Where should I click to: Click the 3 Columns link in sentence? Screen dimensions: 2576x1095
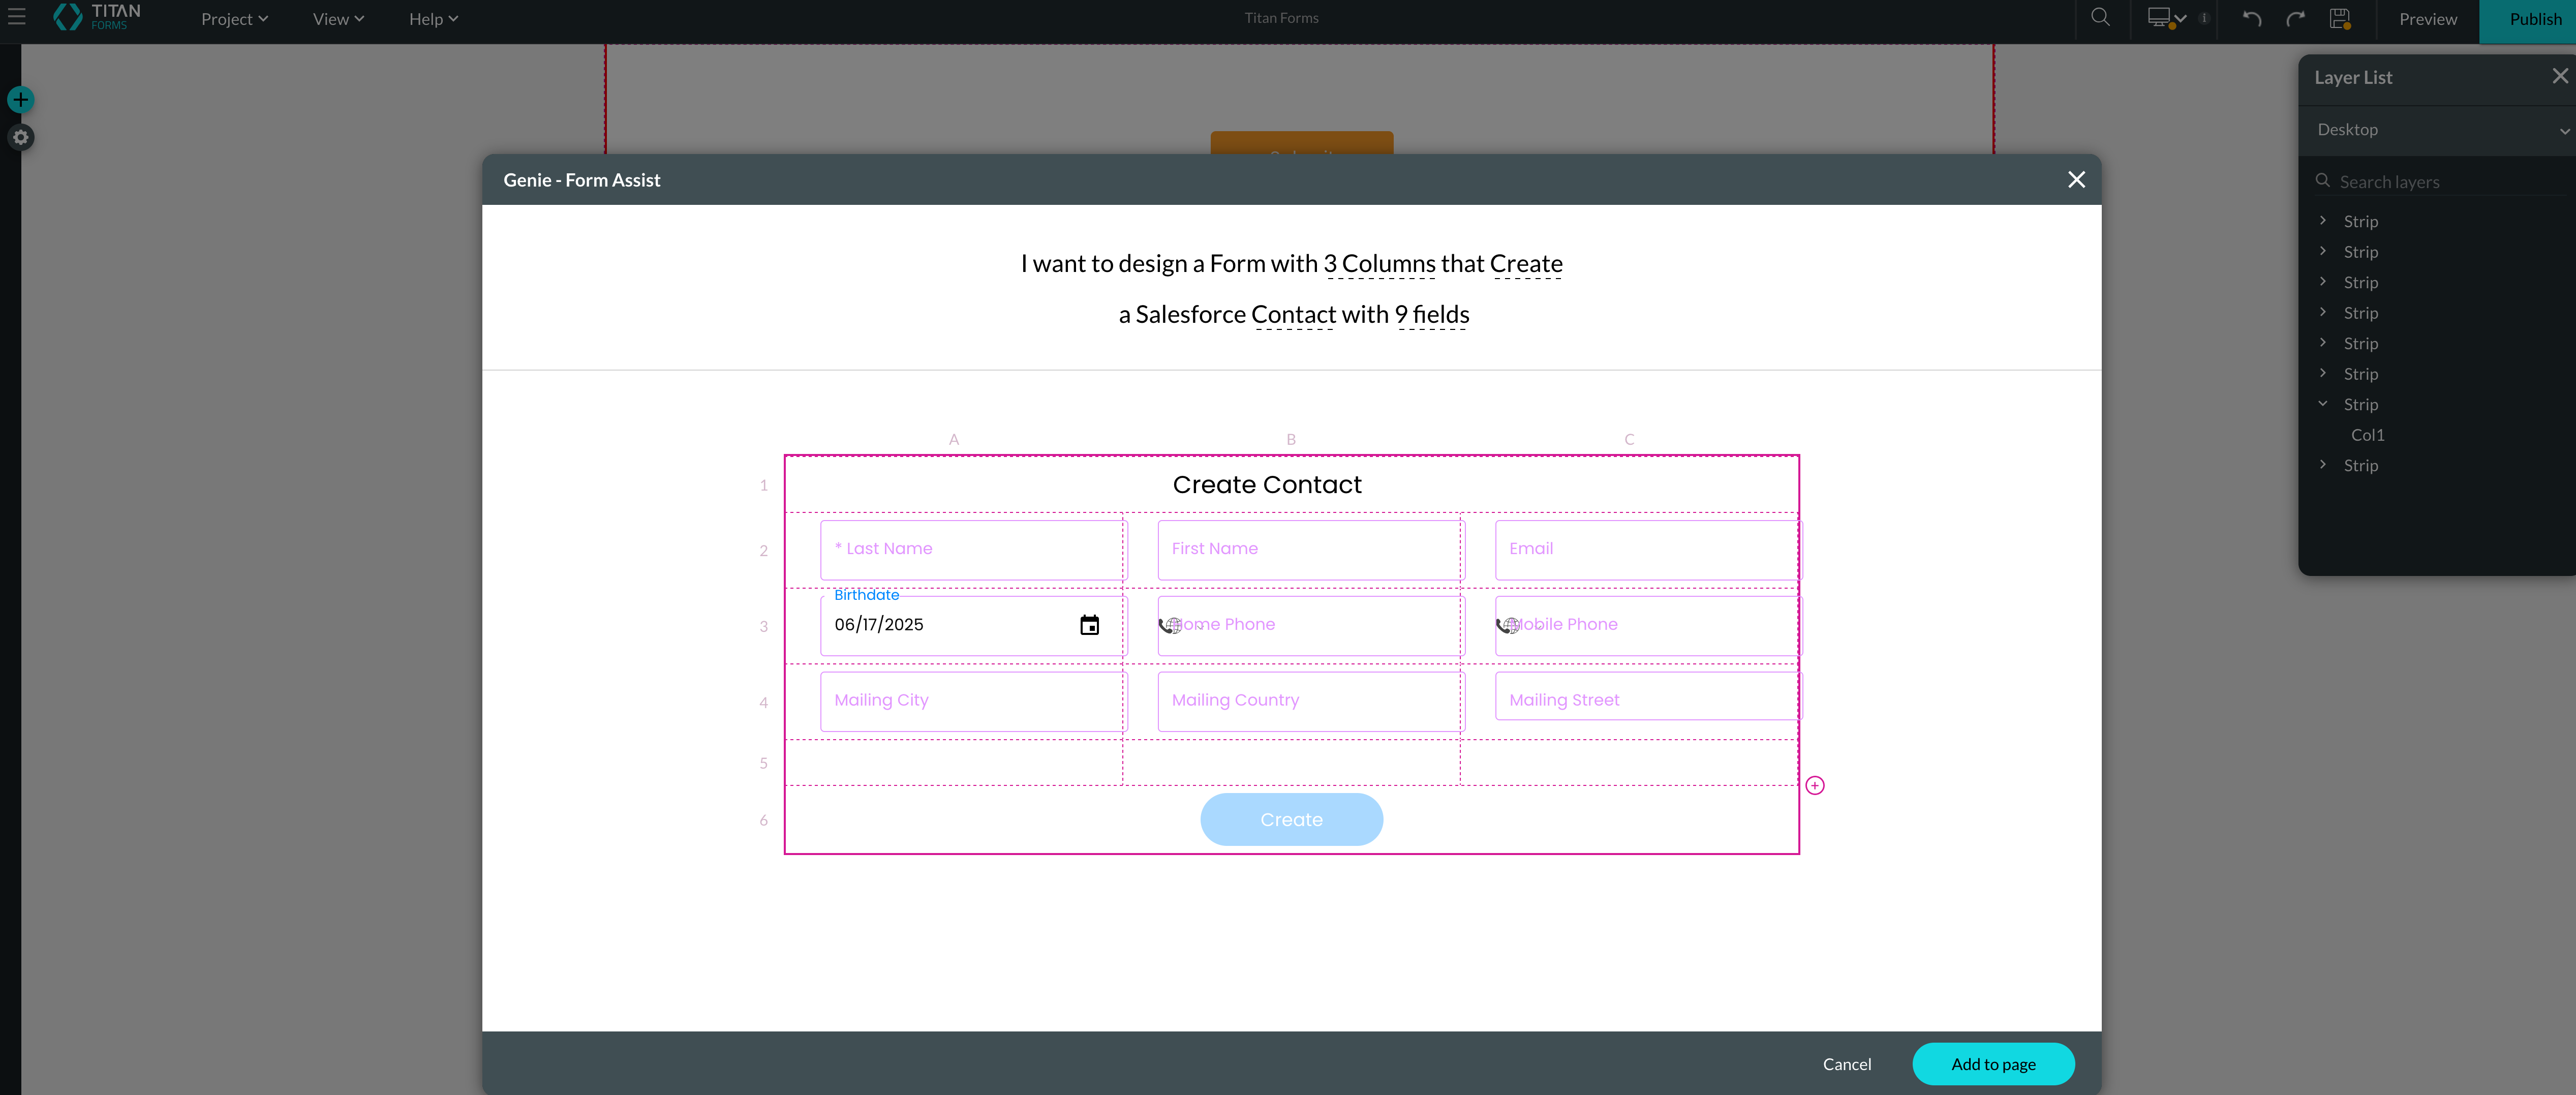(x=1379, y=264)
